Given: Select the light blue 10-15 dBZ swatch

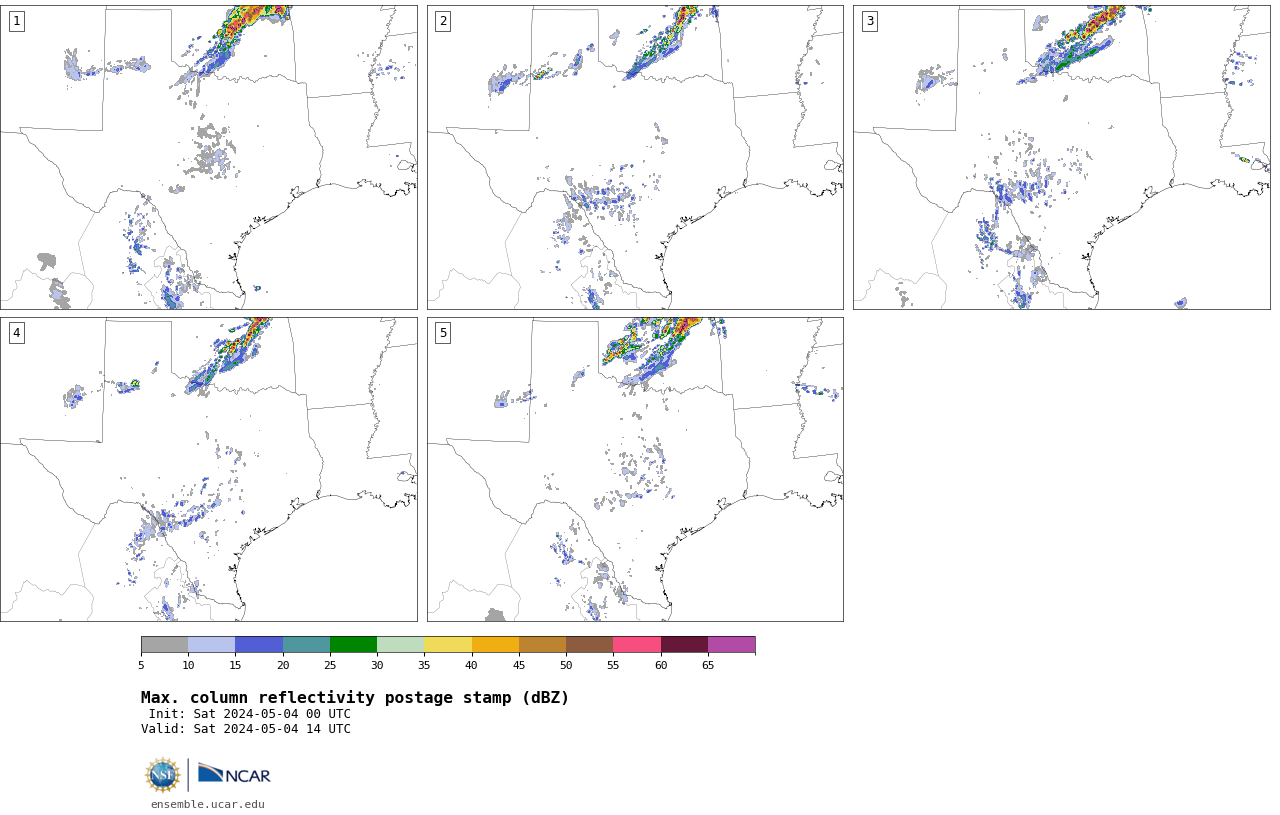Looking at the screenshot, I should click(212, 644).
